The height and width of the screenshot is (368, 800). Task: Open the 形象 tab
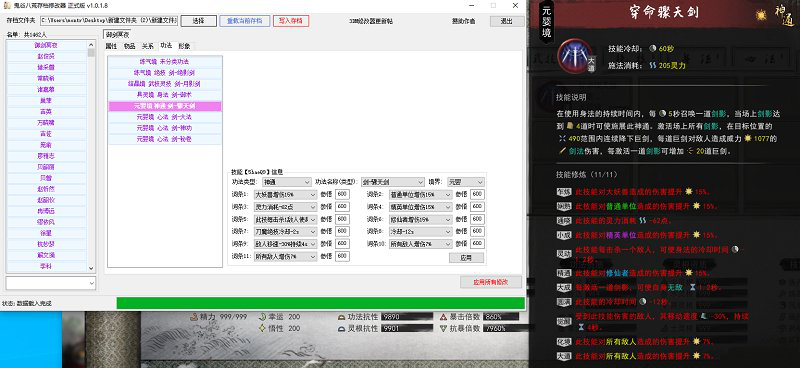pyautogui.click(x=184, y=46)
